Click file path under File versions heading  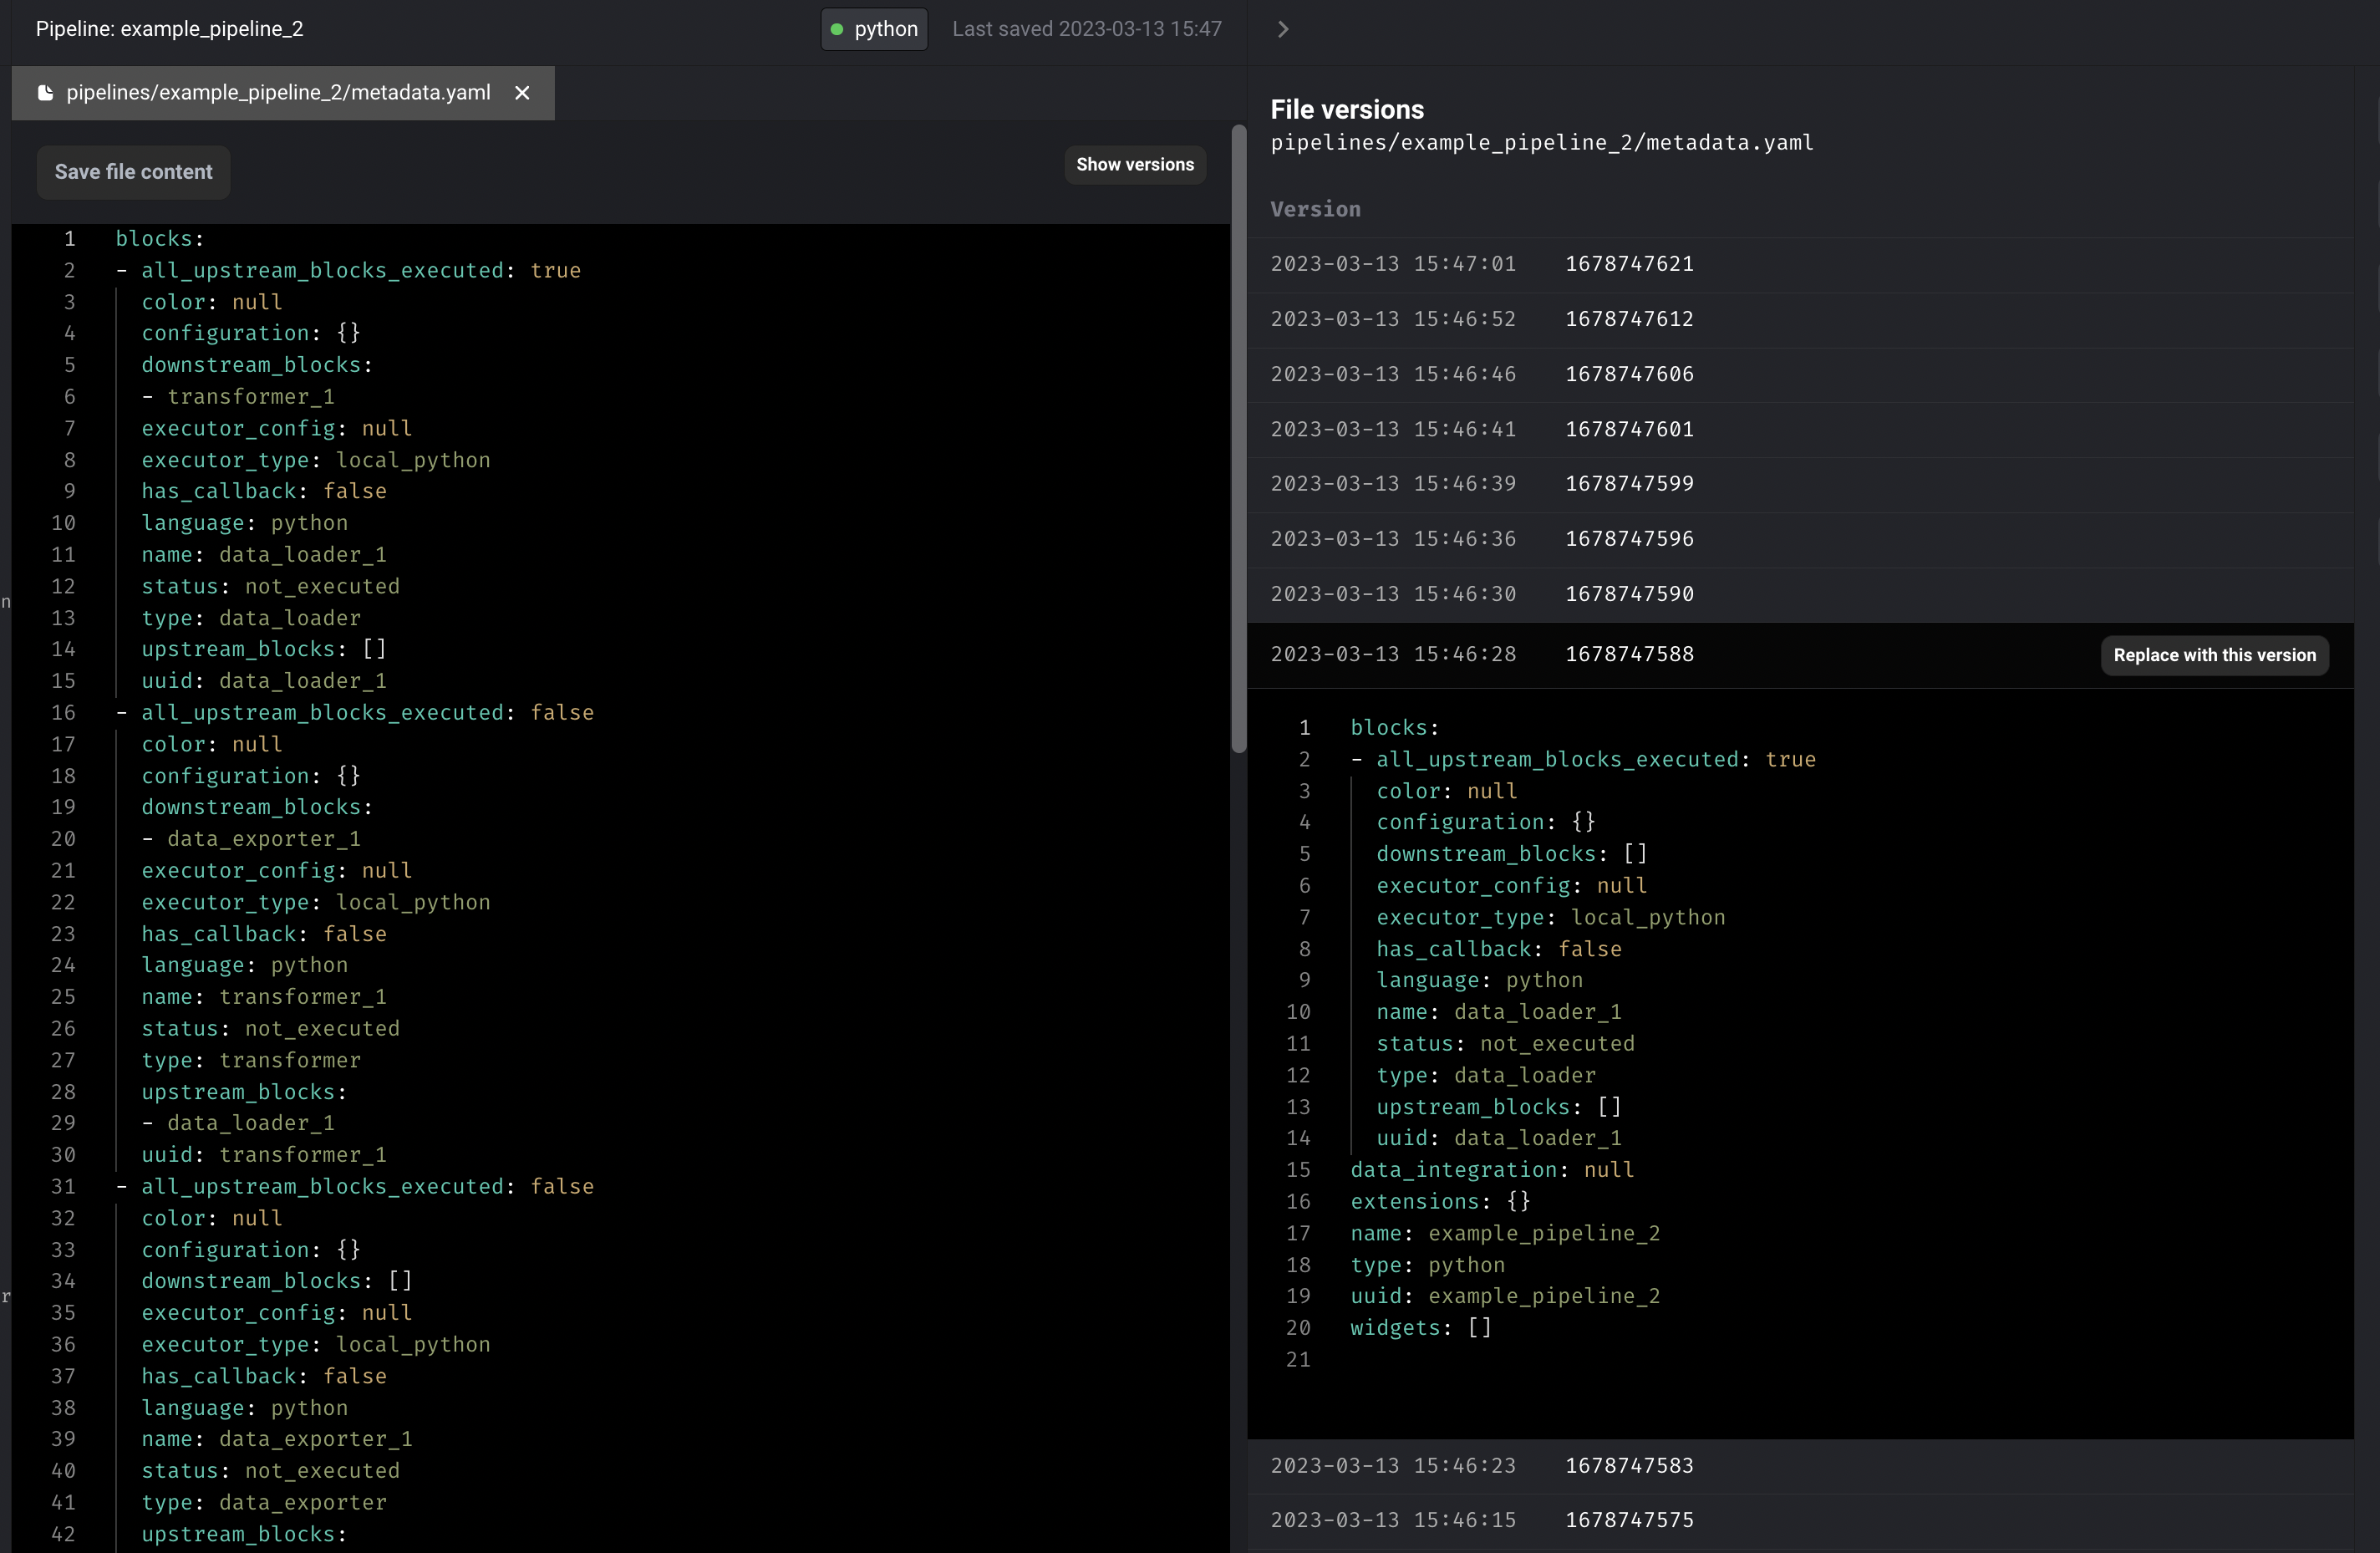pos(1542,143)
